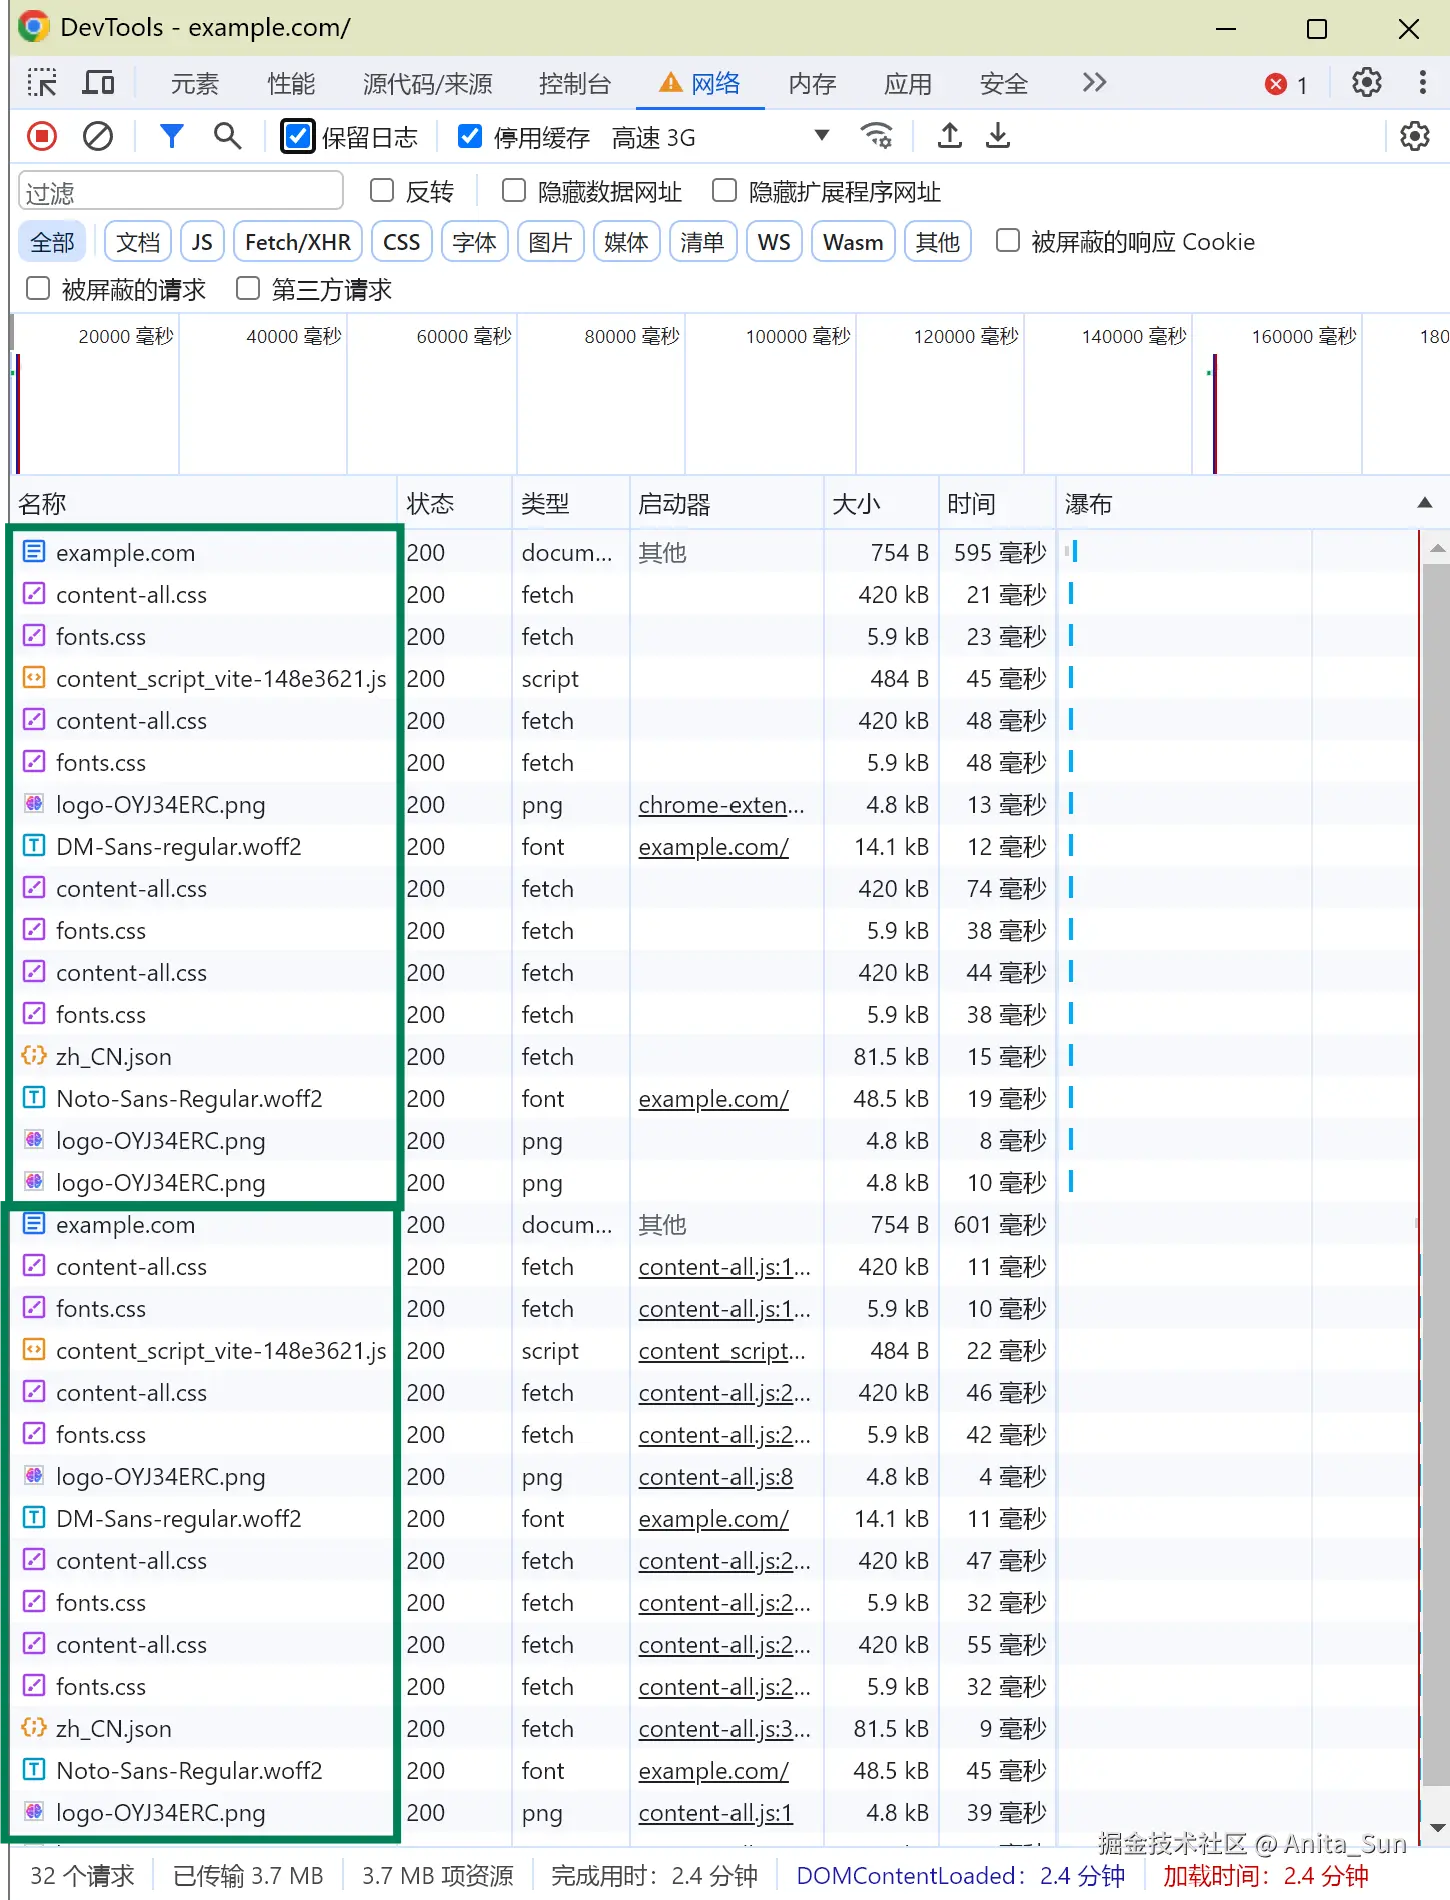Enable 反转 filter checkbox
The image size is (1450, 1900).
(x=382, y=190)
